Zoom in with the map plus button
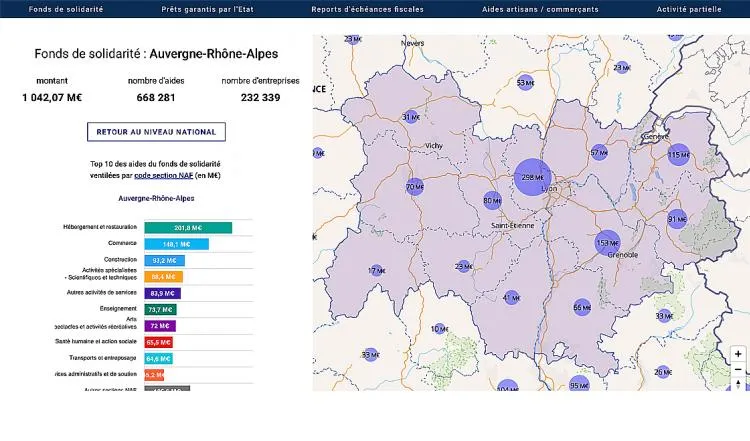Viewport: 750px width, 441px height. point(738,354)
